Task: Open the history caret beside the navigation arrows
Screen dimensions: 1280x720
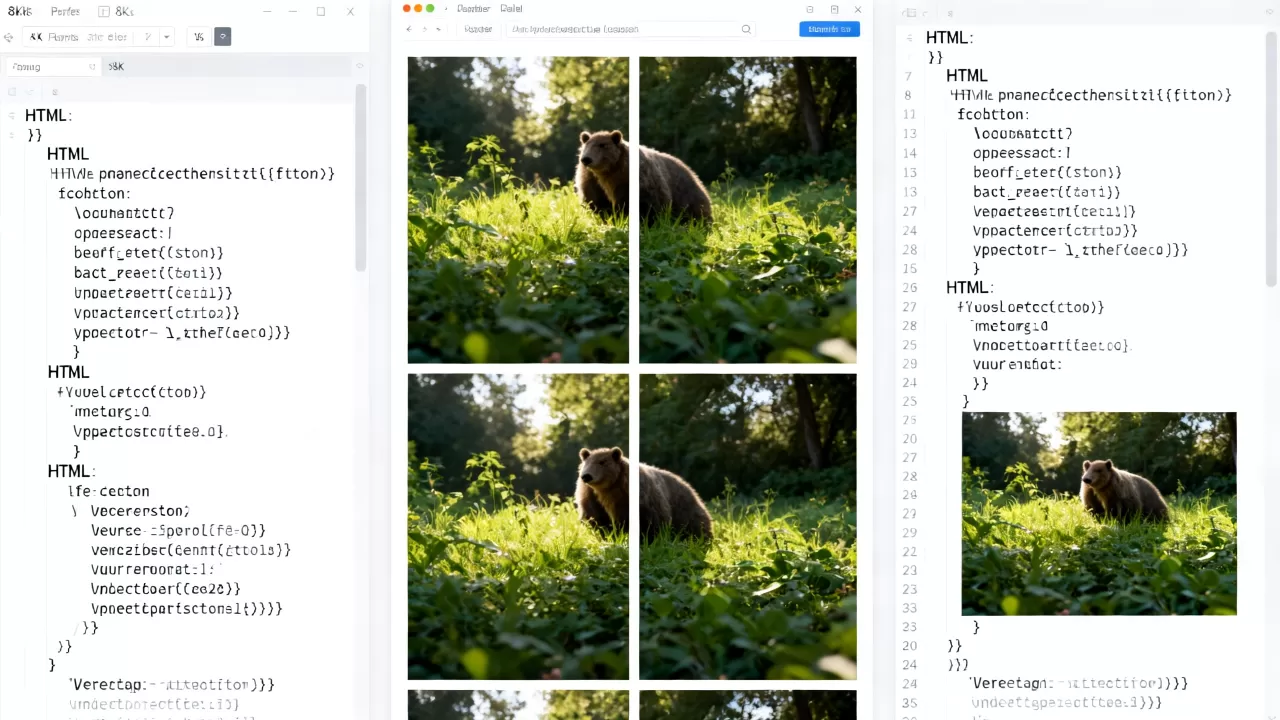Action: [x=440, y=29]
